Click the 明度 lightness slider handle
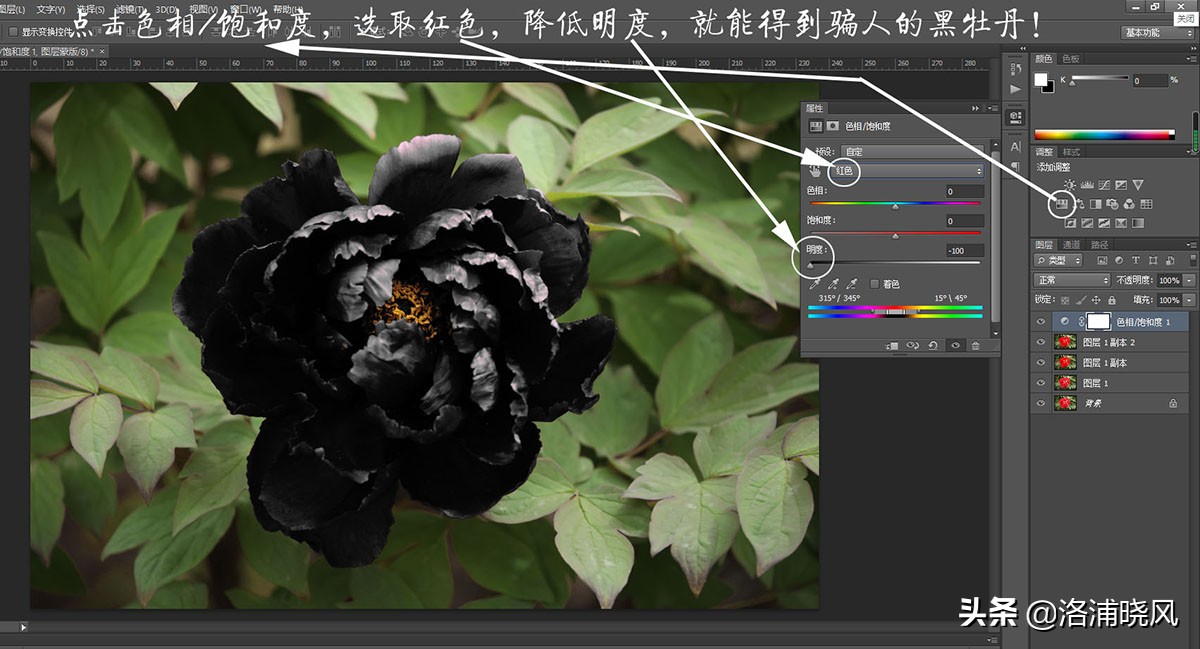This screenshot has height=649, width=1200. pyautogui.click(x=810, y=266)
